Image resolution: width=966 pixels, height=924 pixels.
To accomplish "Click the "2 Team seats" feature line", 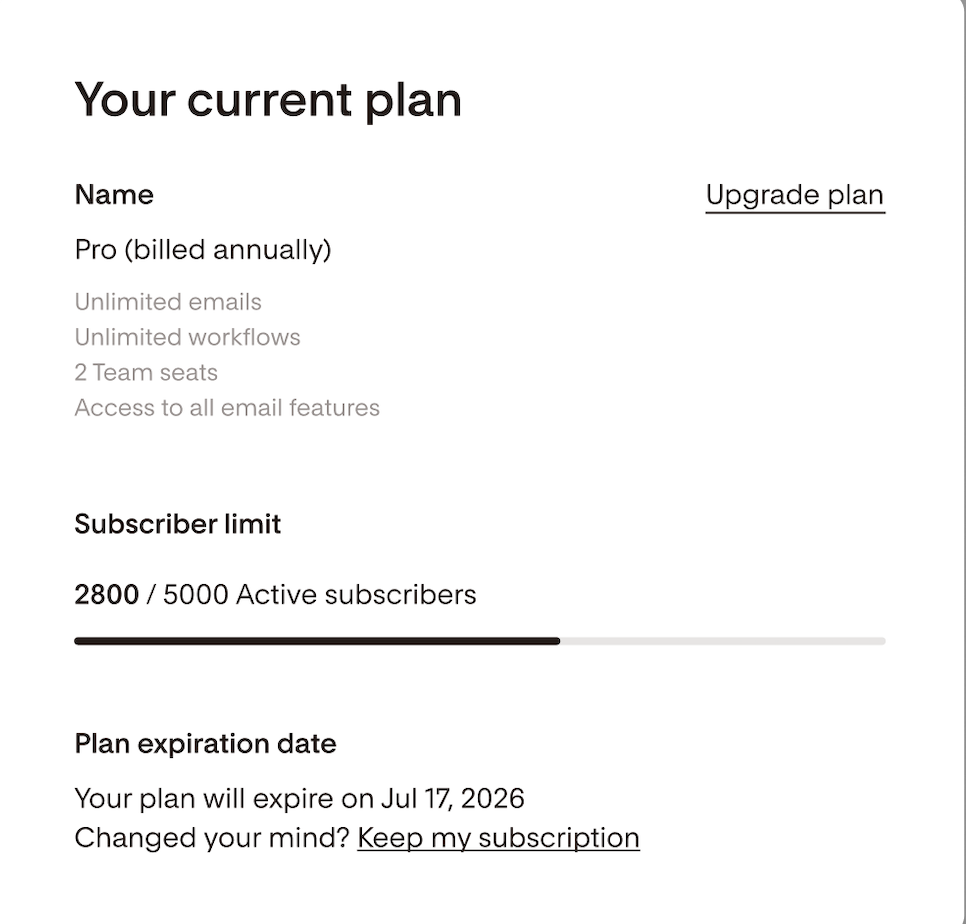I will point(146,372).
